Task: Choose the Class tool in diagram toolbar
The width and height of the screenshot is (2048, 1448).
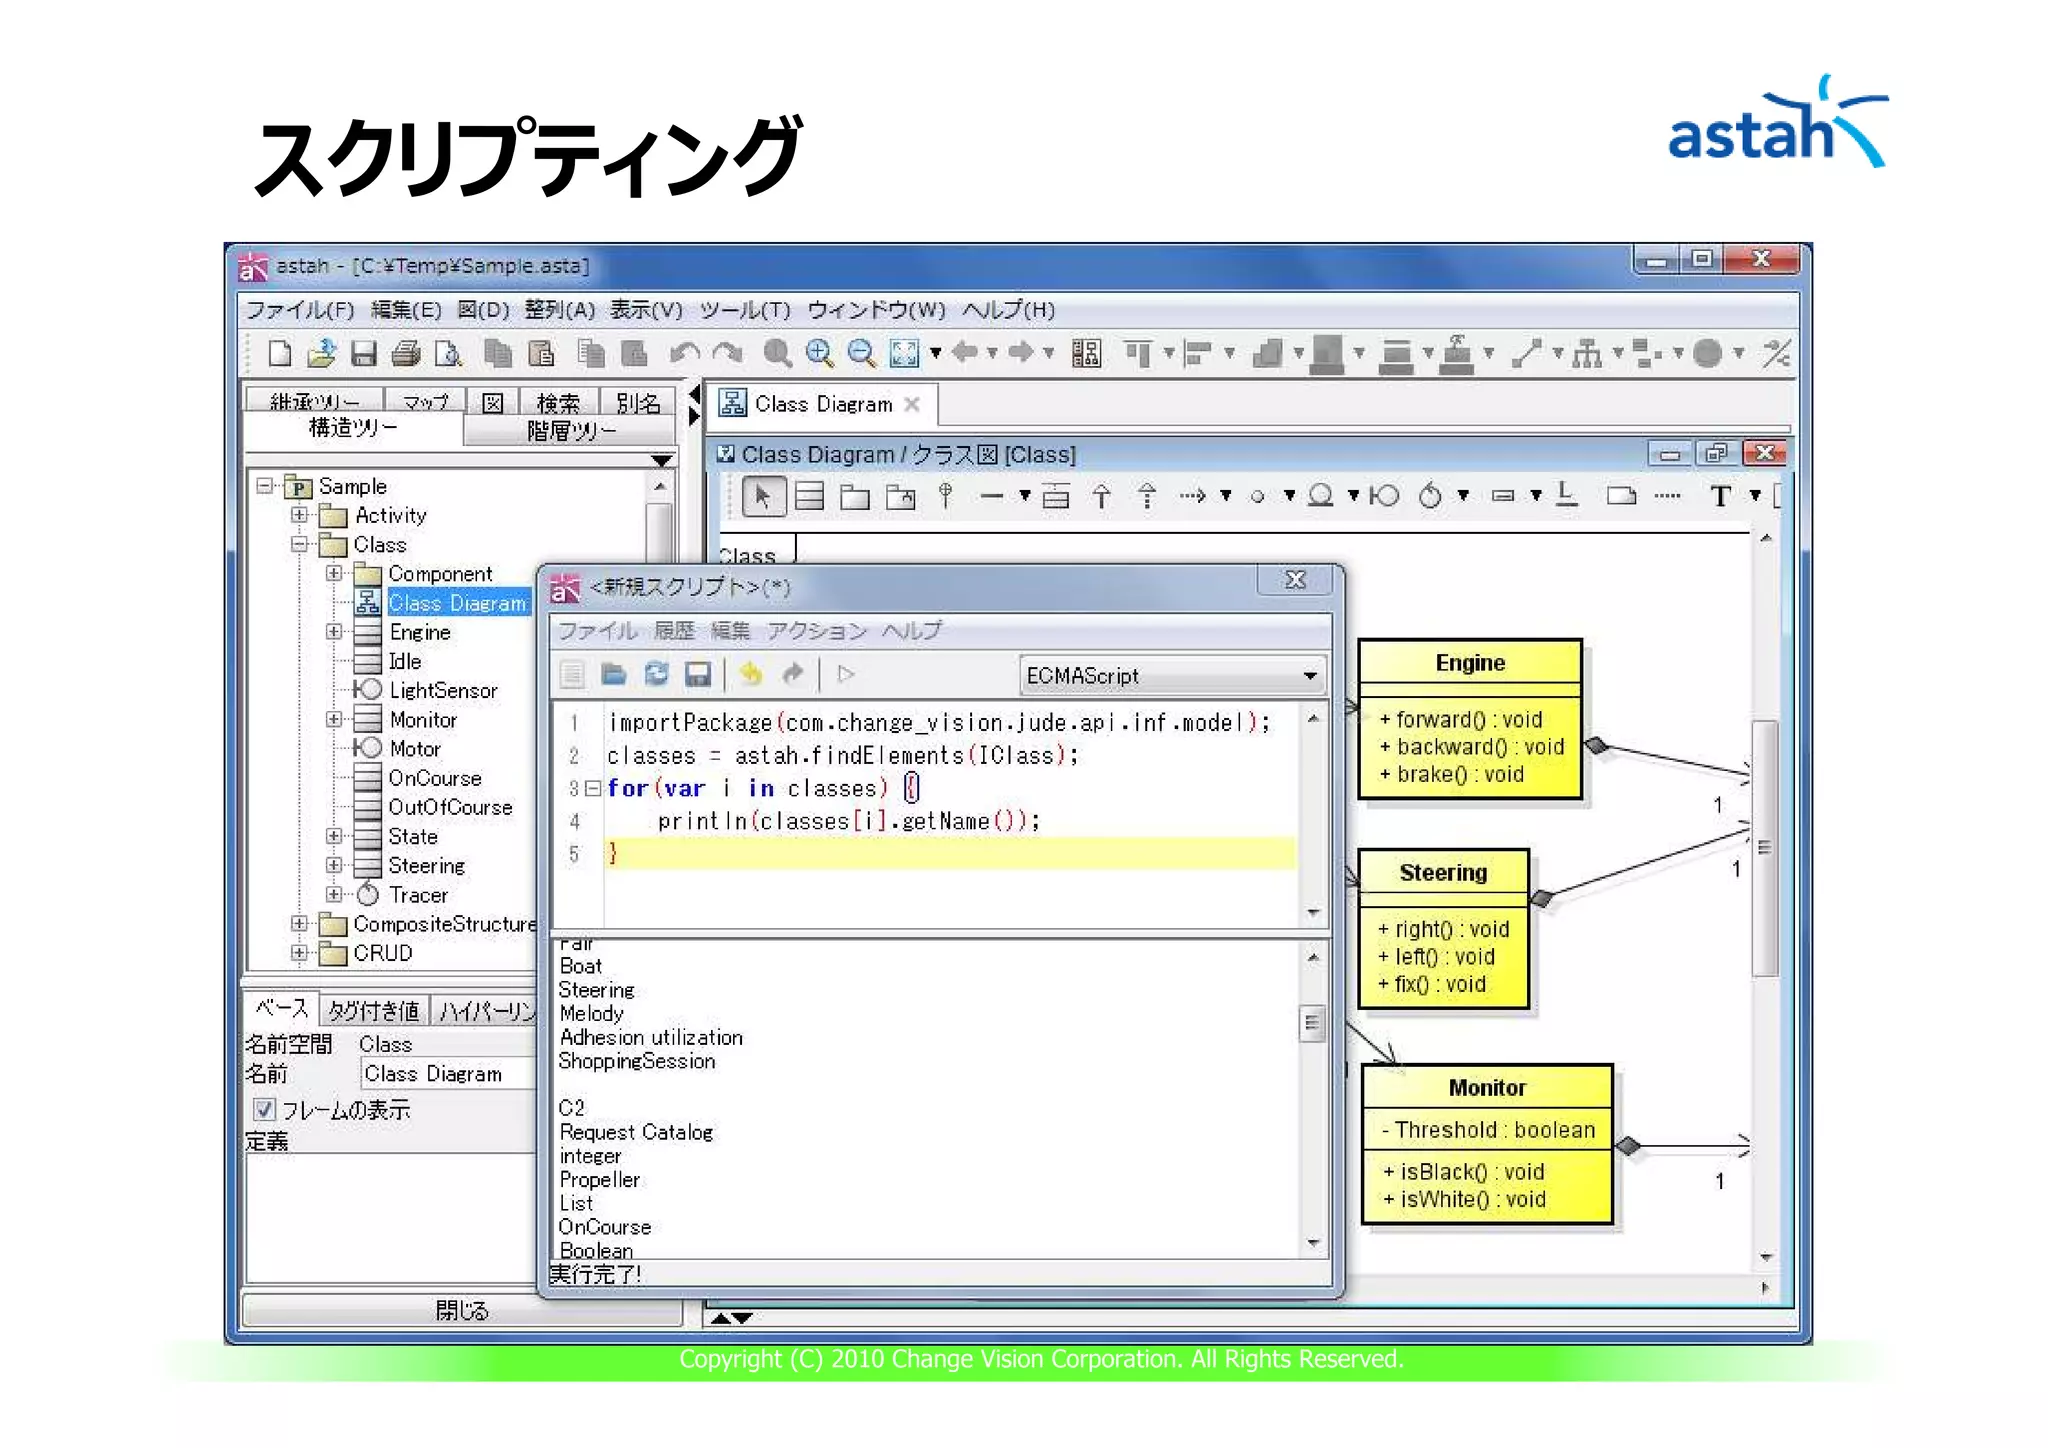Action: click(x=809, y=496)
